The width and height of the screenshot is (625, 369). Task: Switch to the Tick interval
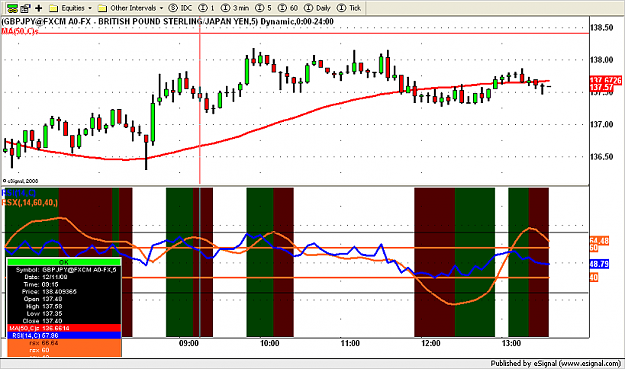click(349, 8)
